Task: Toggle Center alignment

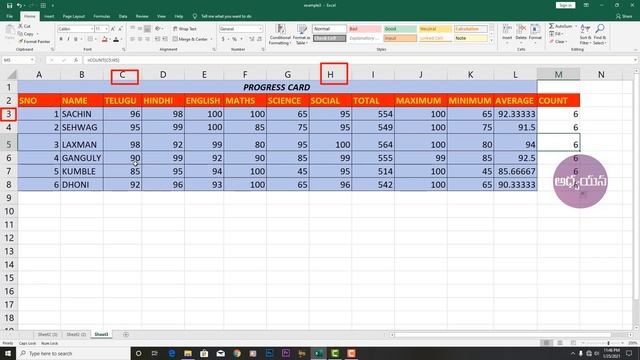Action: (140, 39)
